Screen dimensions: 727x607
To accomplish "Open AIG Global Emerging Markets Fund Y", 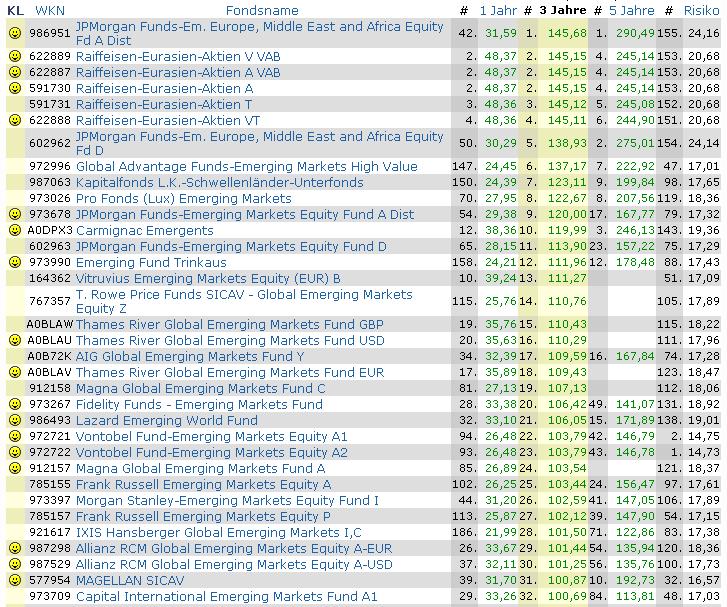I will click(190, 356).
